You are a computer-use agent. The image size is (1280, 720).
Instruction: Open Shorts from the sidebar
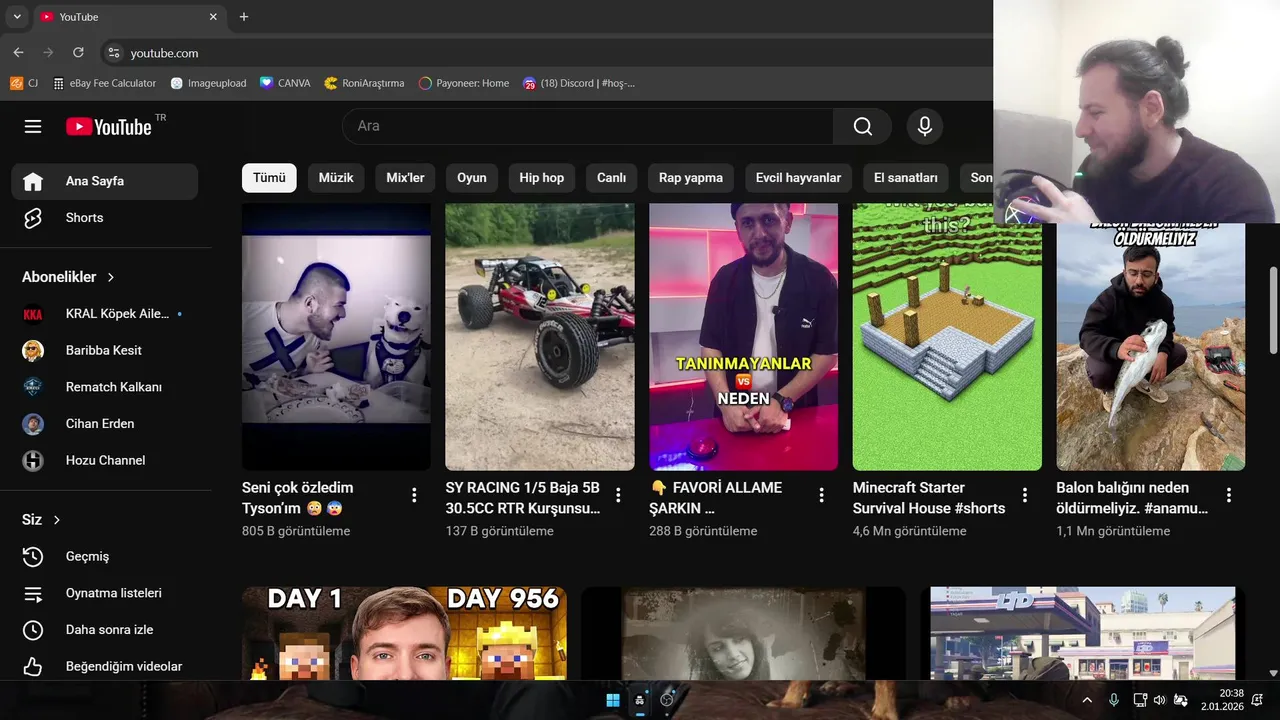coord(105,217)
